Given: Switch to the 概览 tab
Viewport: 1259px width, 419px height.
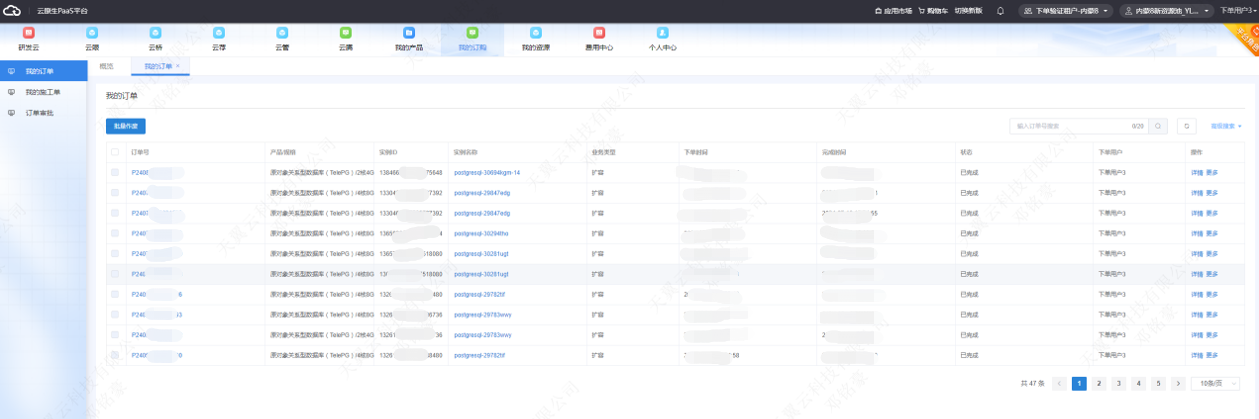Looking at the screenshot, I should (x=107, y=66).
